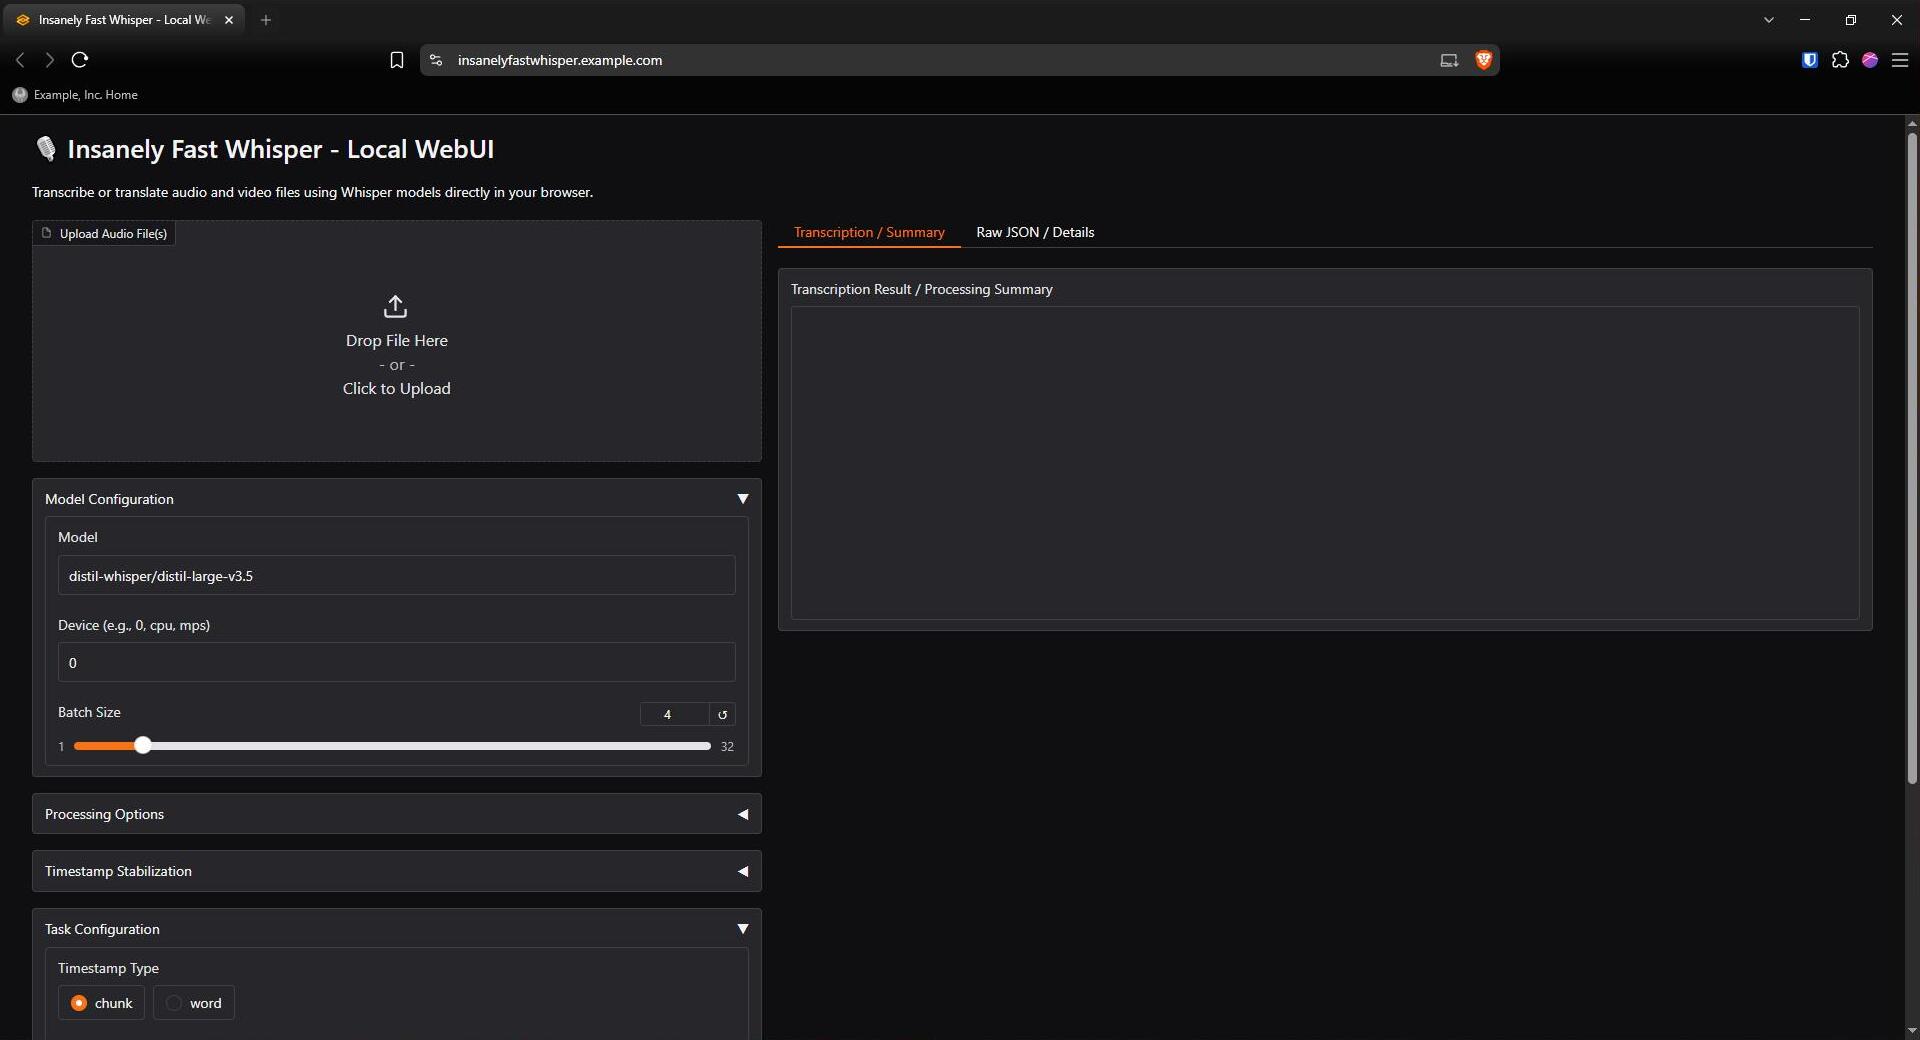Open the browser hamburger main menu

1900,60
